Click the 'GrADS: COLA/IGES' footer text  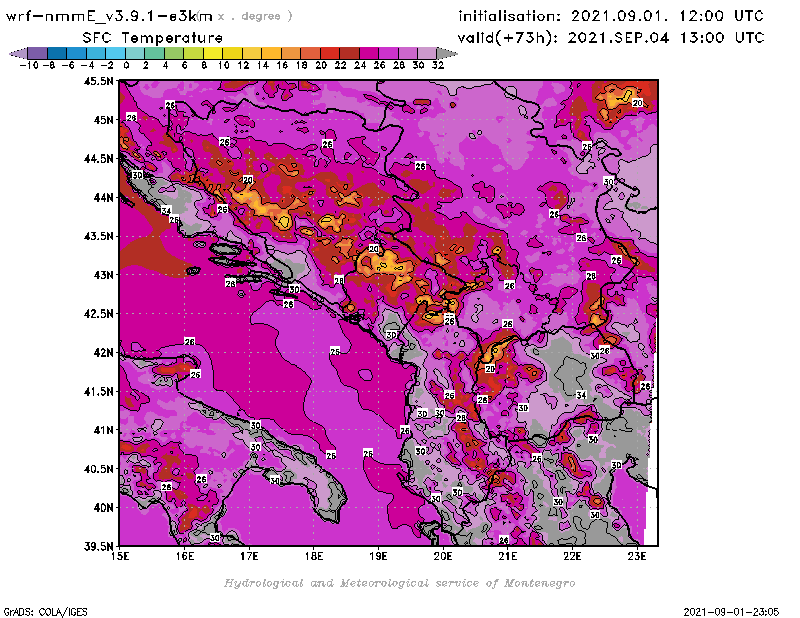(x=46, y=612)
